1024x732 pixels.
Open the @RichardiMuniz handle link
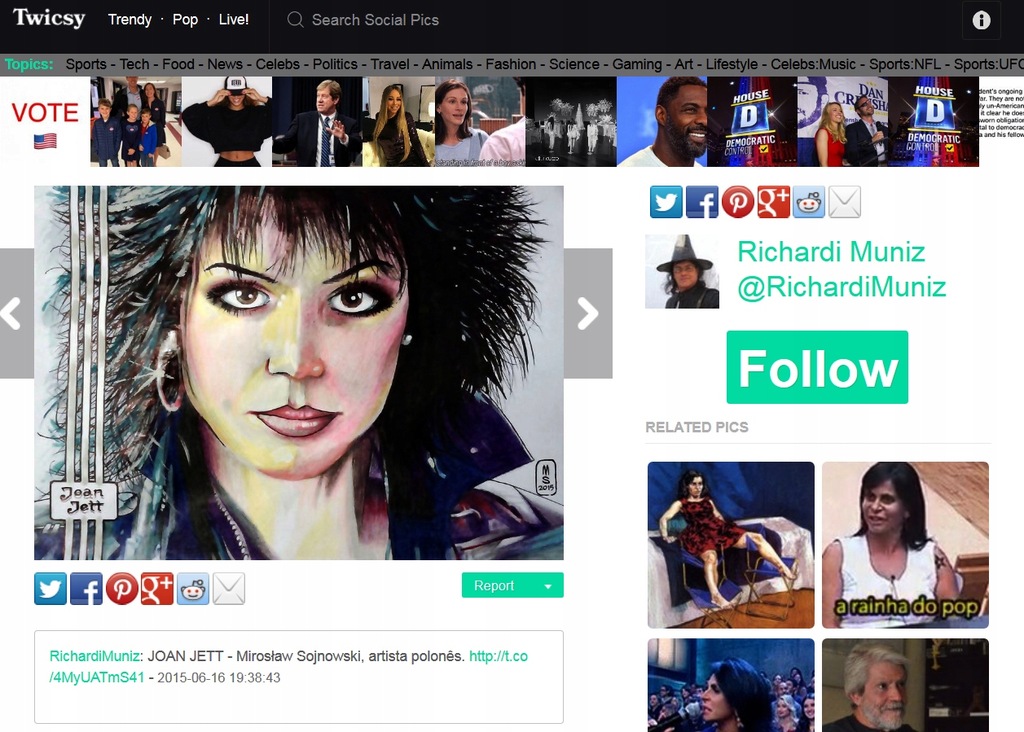(x=842, y=287)
